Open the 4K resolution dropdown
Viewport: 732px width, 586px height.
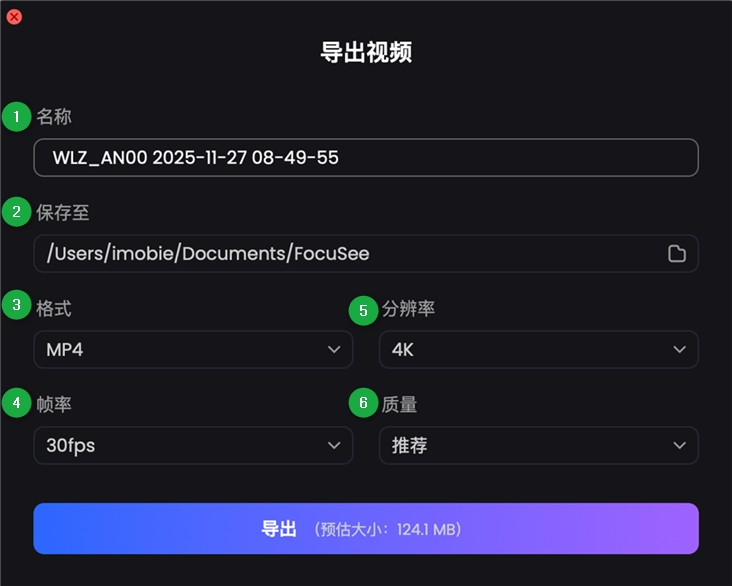pos(539,349)
